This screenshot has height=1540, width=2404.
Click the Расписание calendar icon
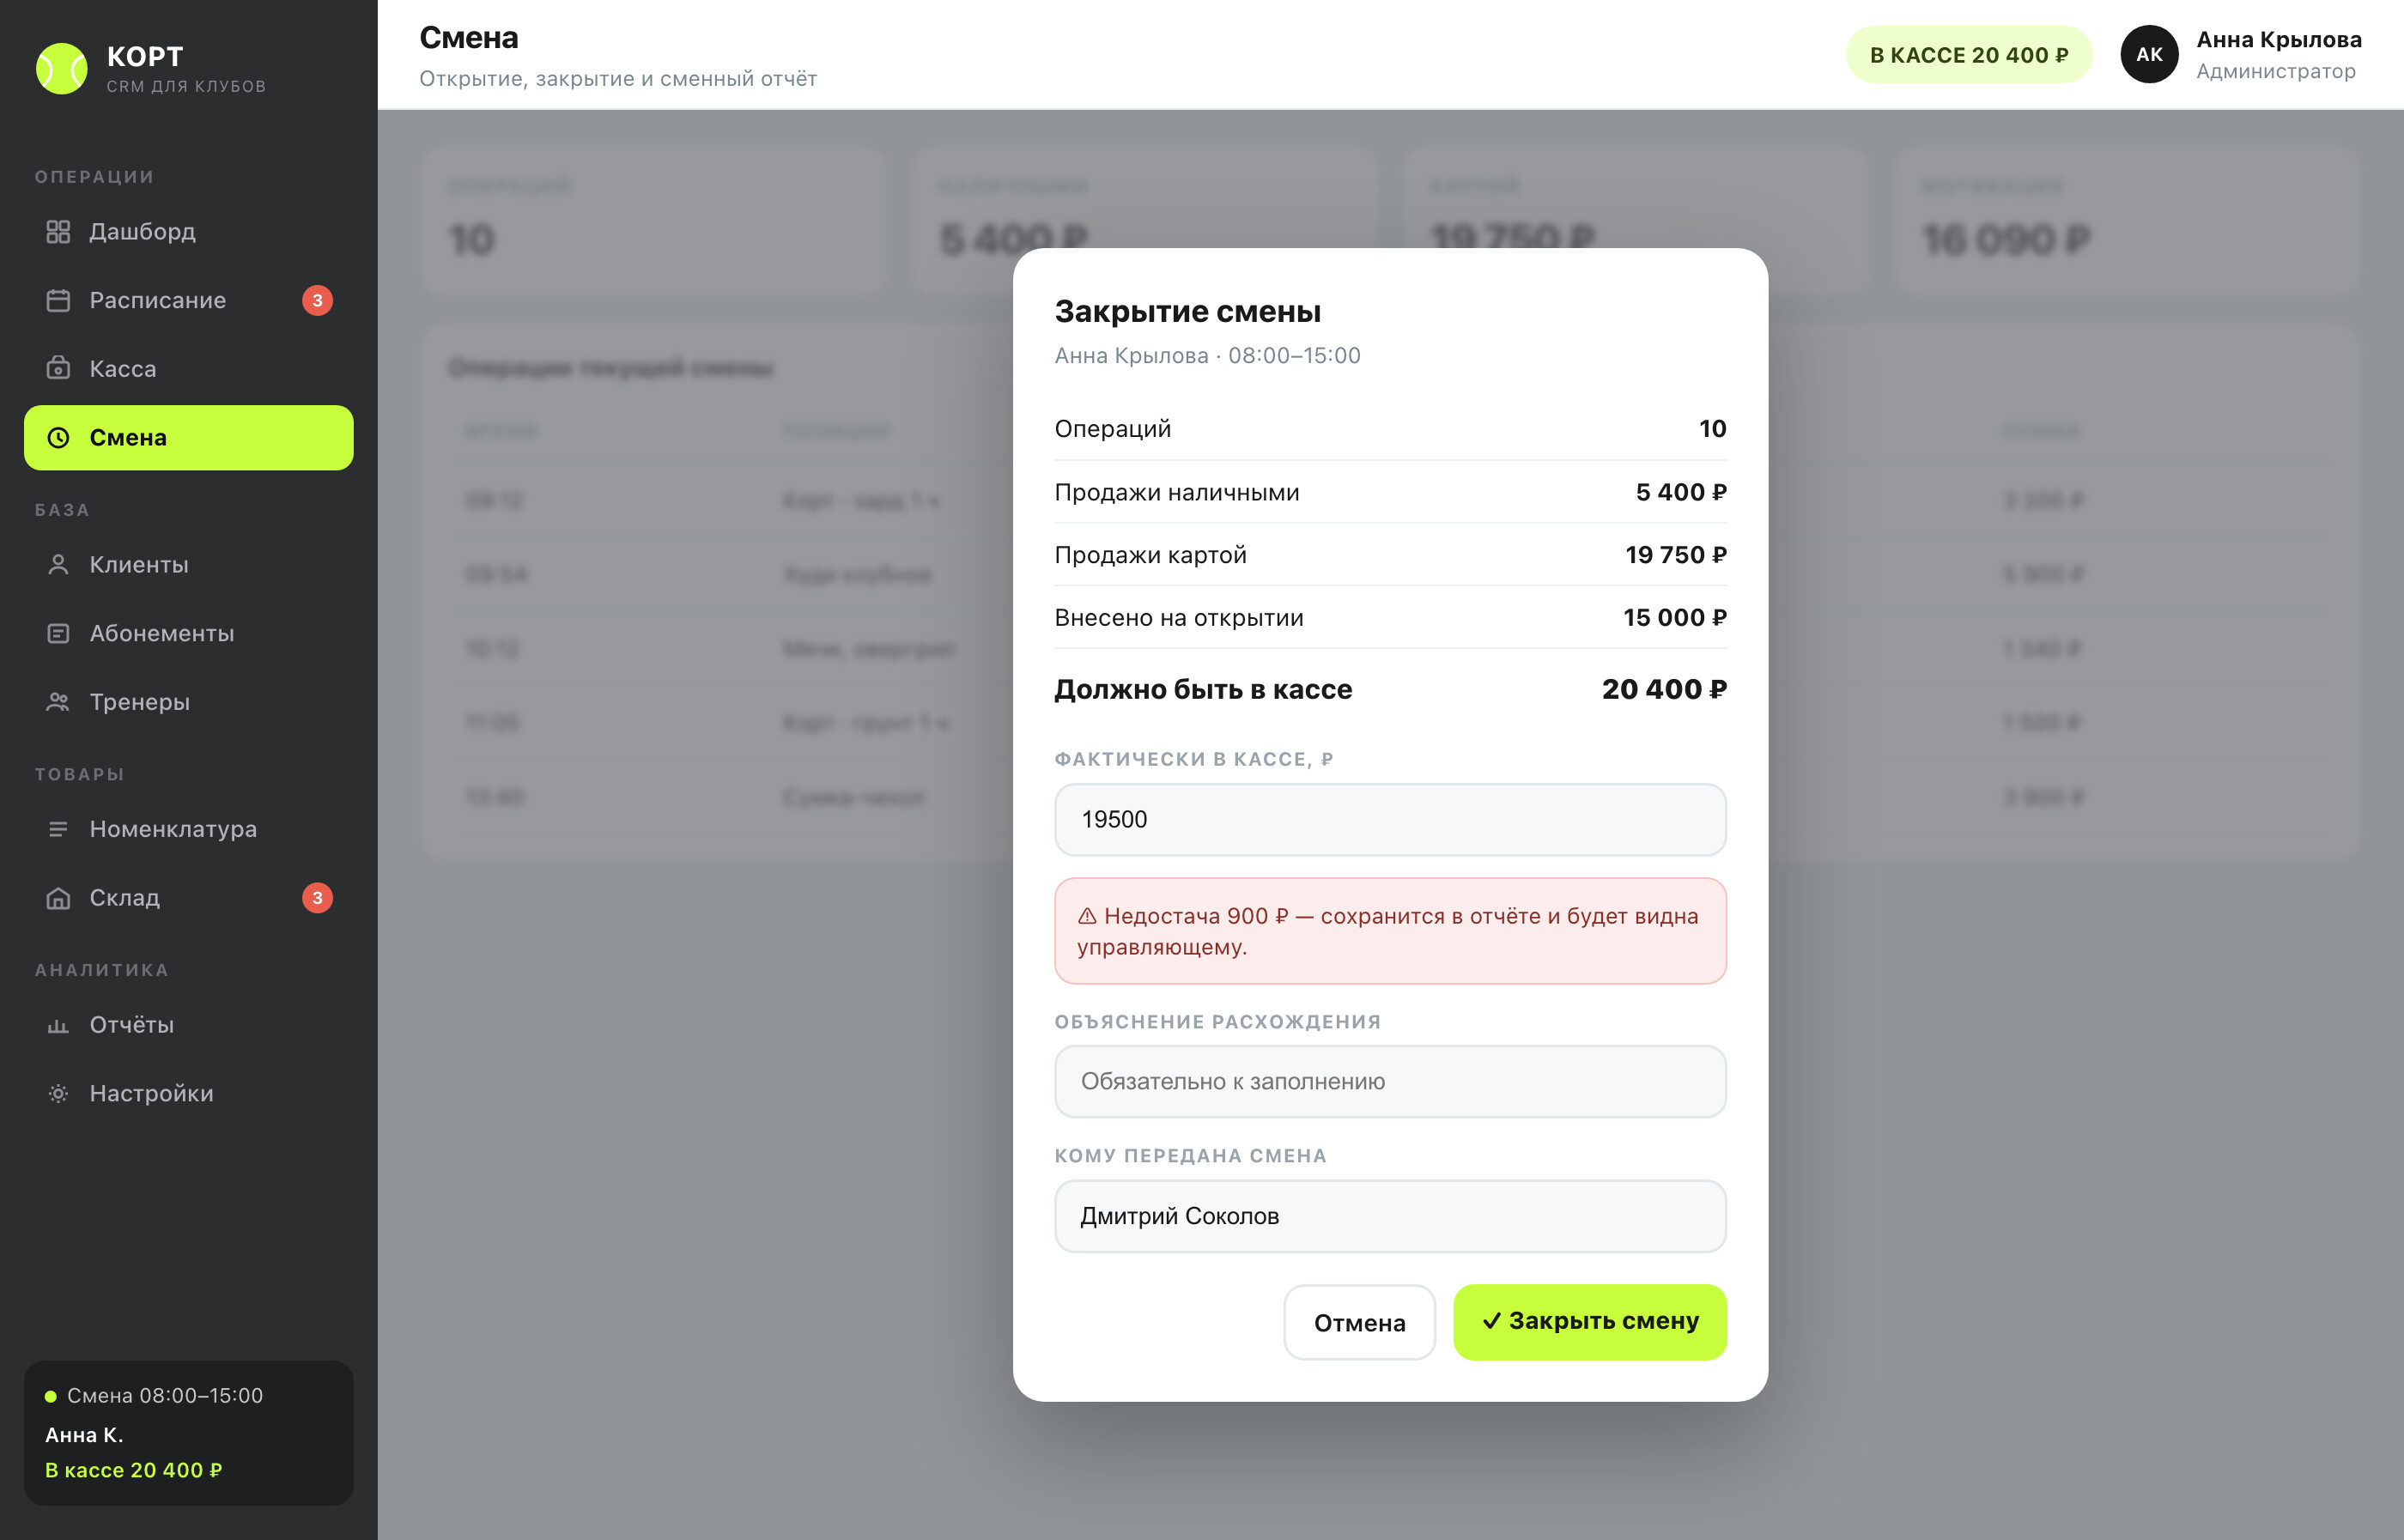point(58,300)
